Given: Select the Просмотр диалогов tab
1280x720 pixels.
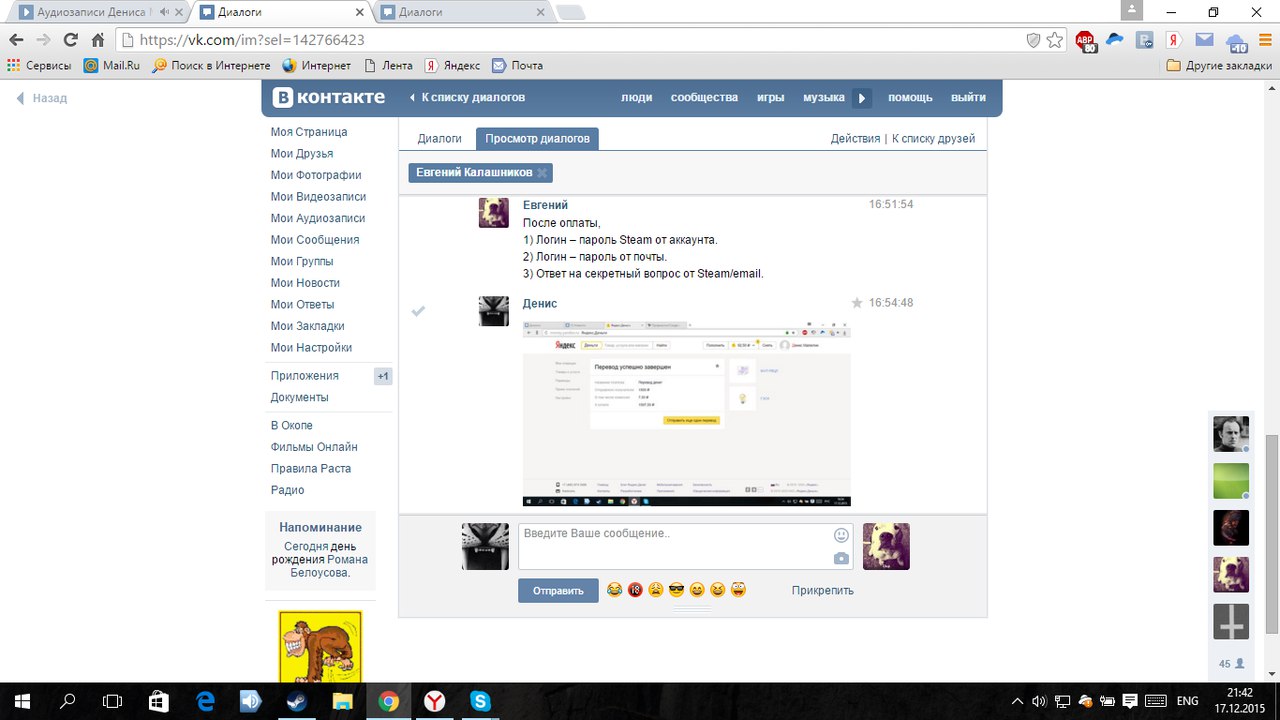Looking at the screenshot, I should 537,138.
